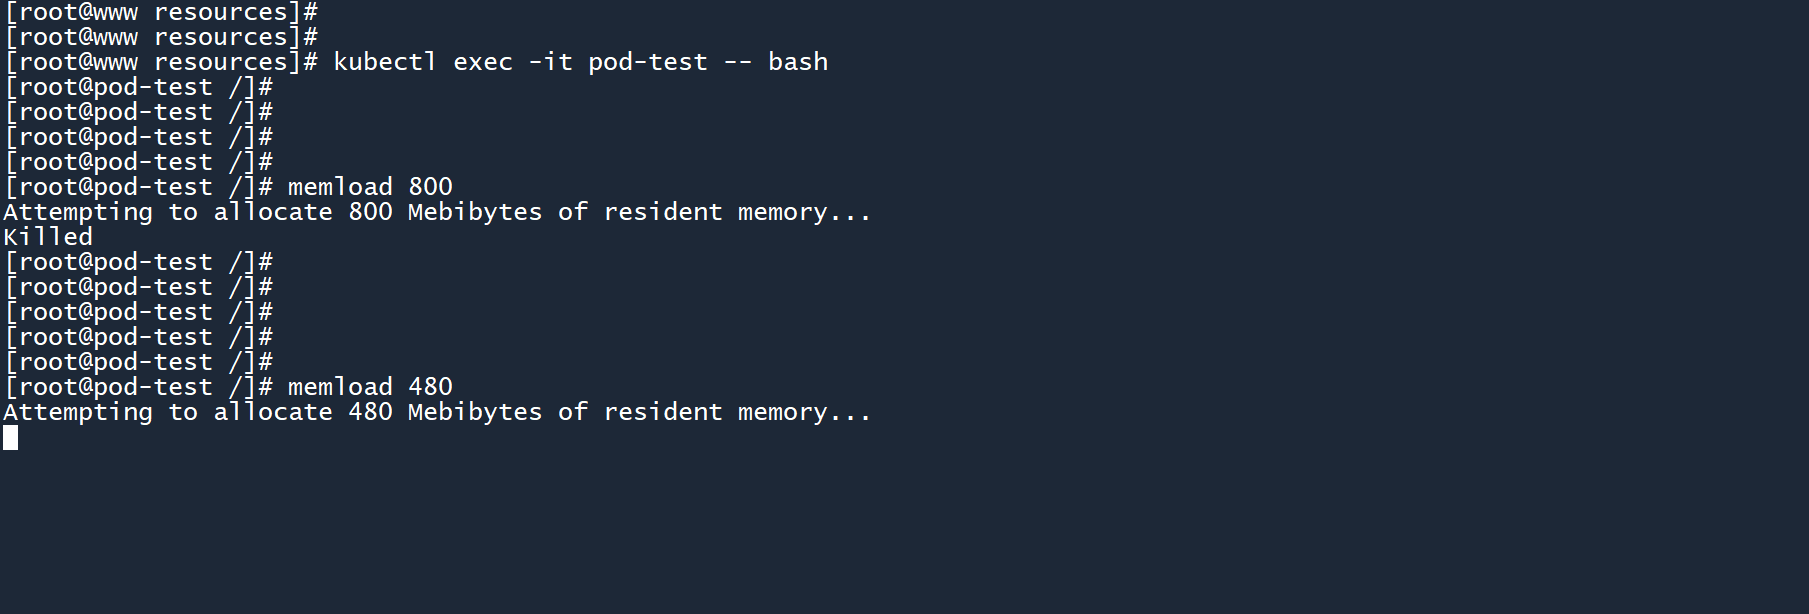Image resolution: width=1809 pixels, height=614 pixels.
Task: Click the word "Killed" in the output
Action: point(48,237)
